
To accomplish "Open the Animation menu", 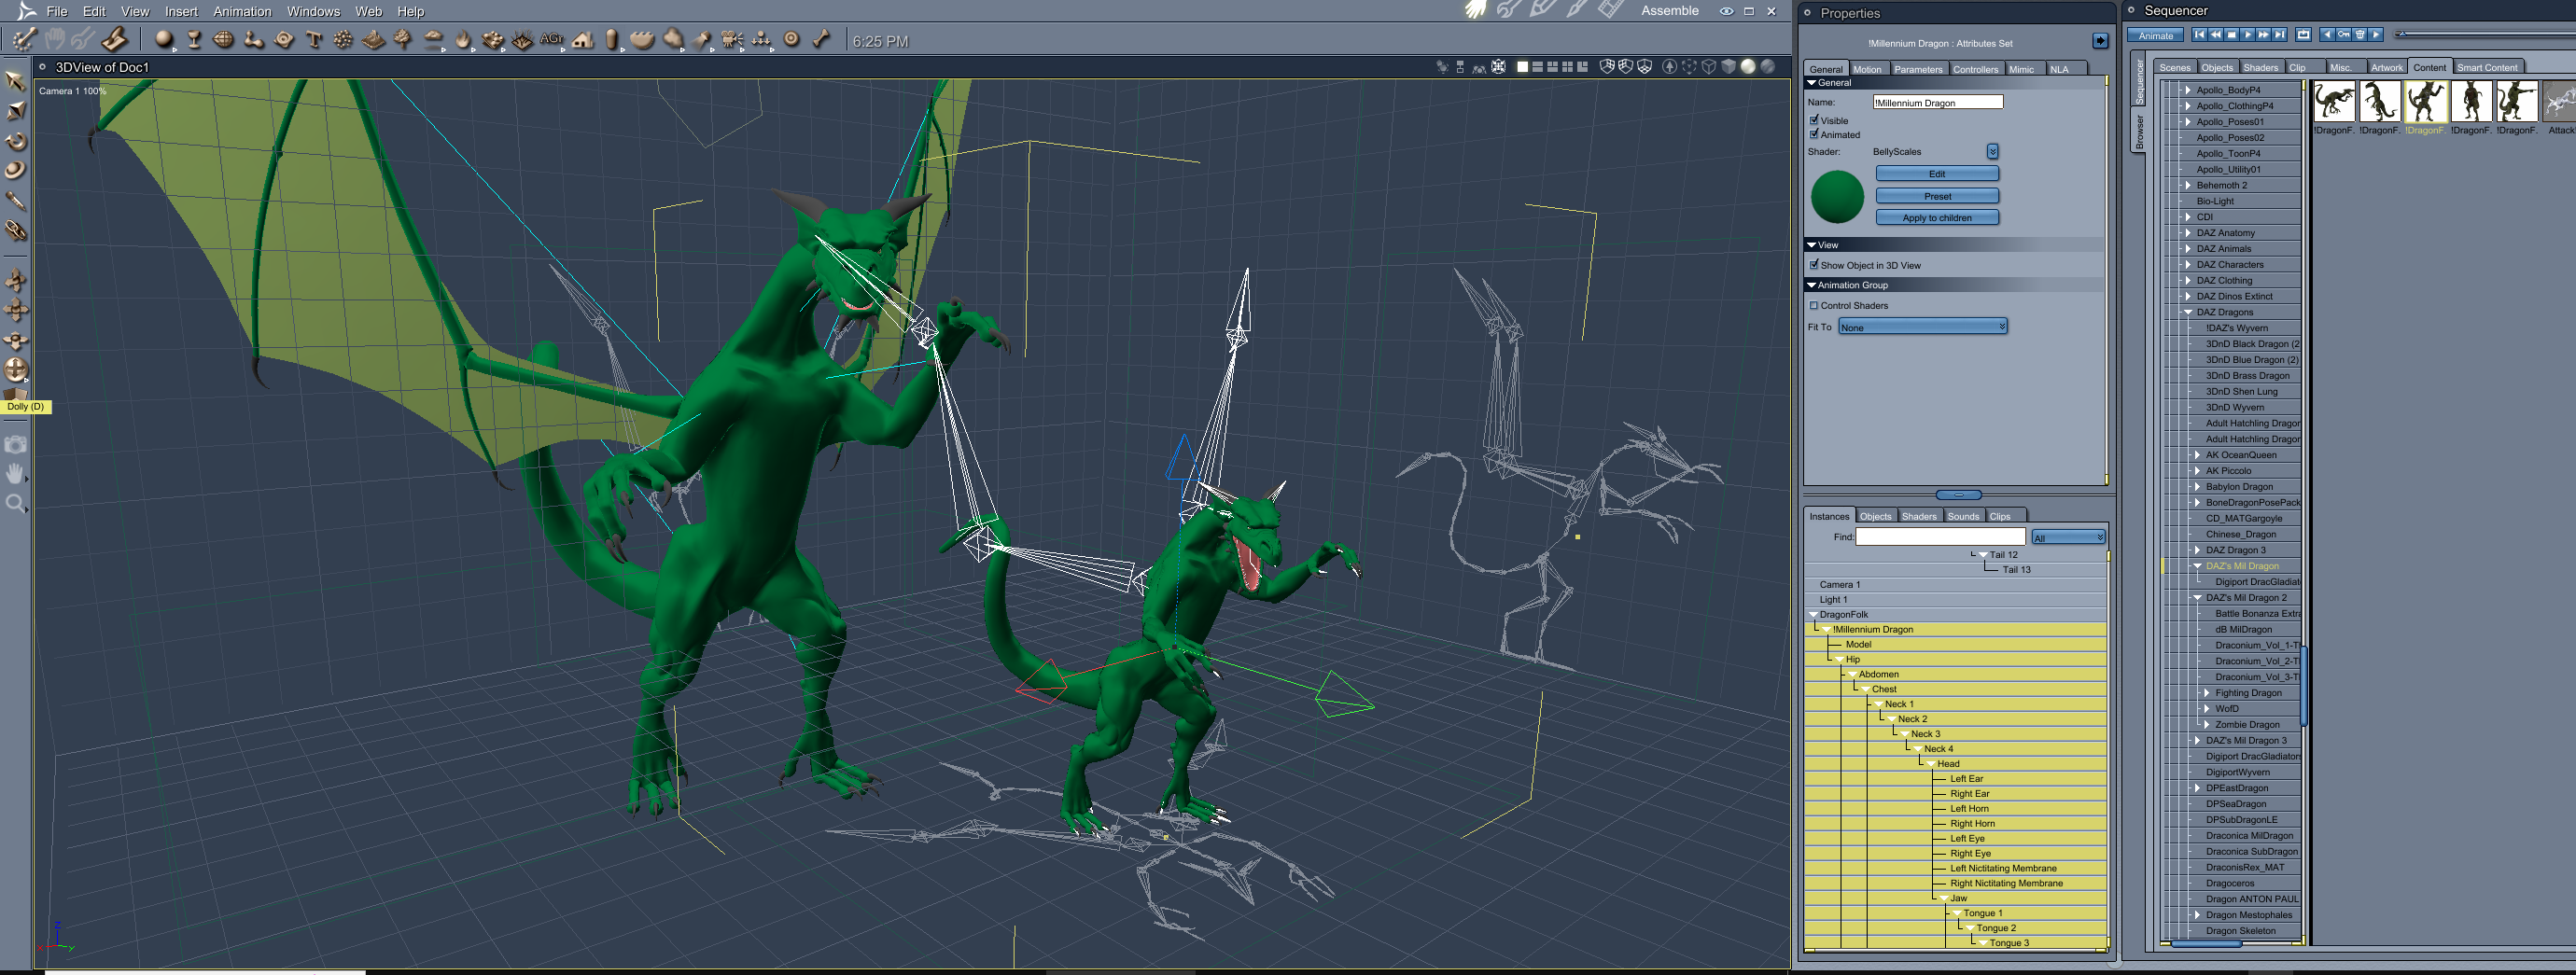I will 242,11.
